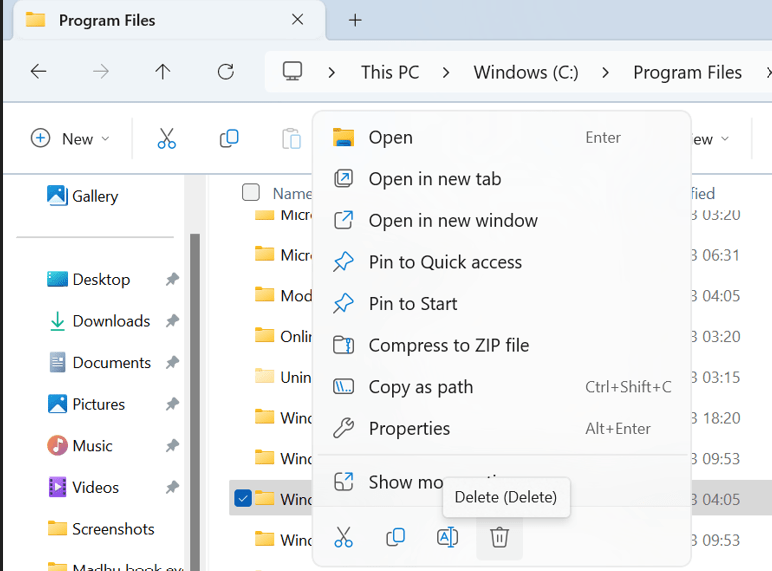Add a new tab with plus button
Screen dimensions: 772x571
[x=355, y=20]
